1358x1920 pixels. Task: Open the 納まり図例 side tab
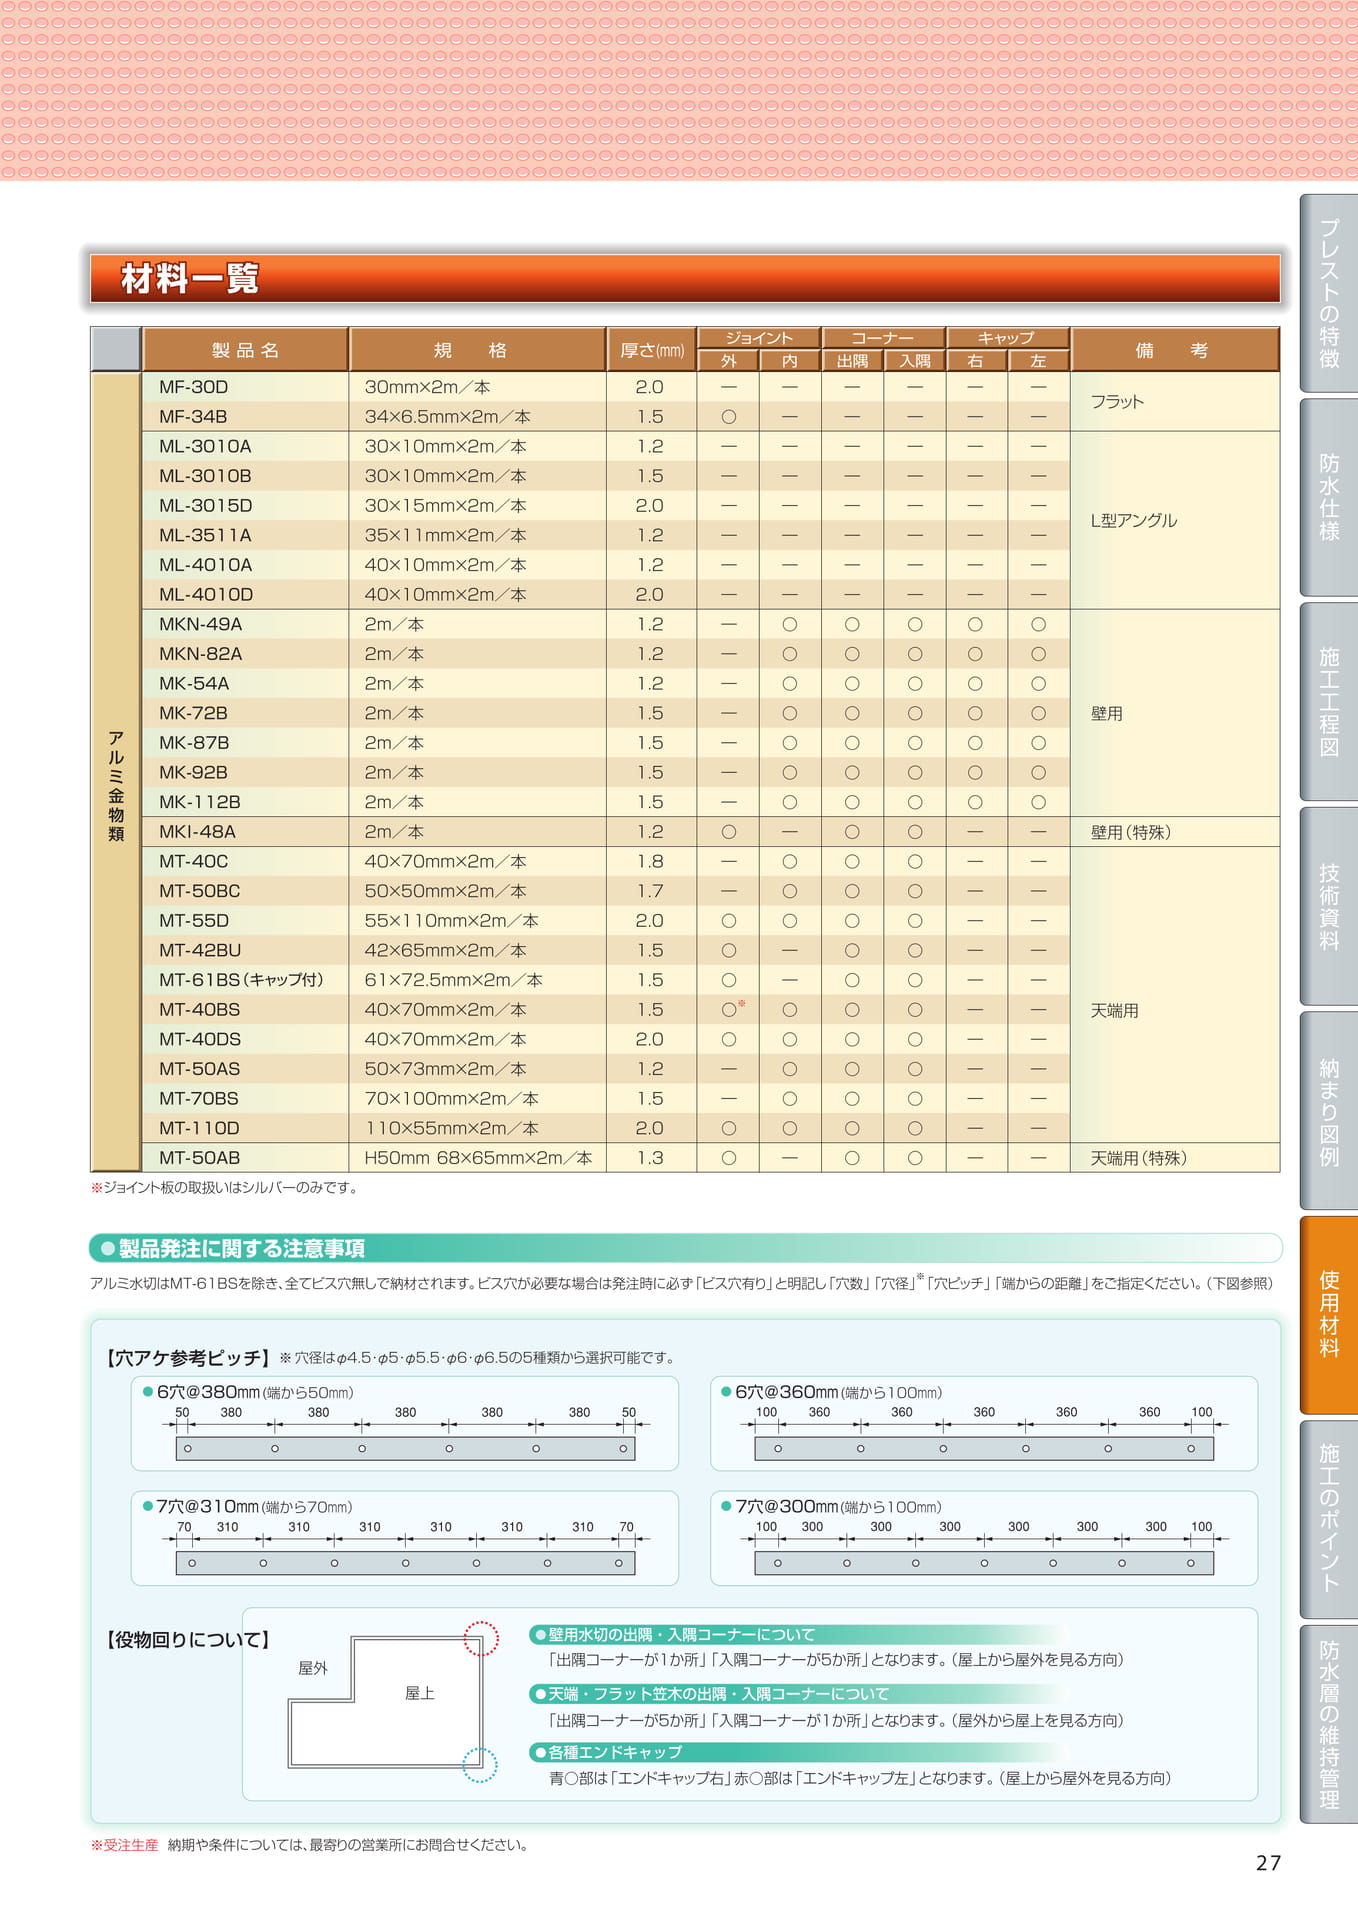point(1329,1110)
